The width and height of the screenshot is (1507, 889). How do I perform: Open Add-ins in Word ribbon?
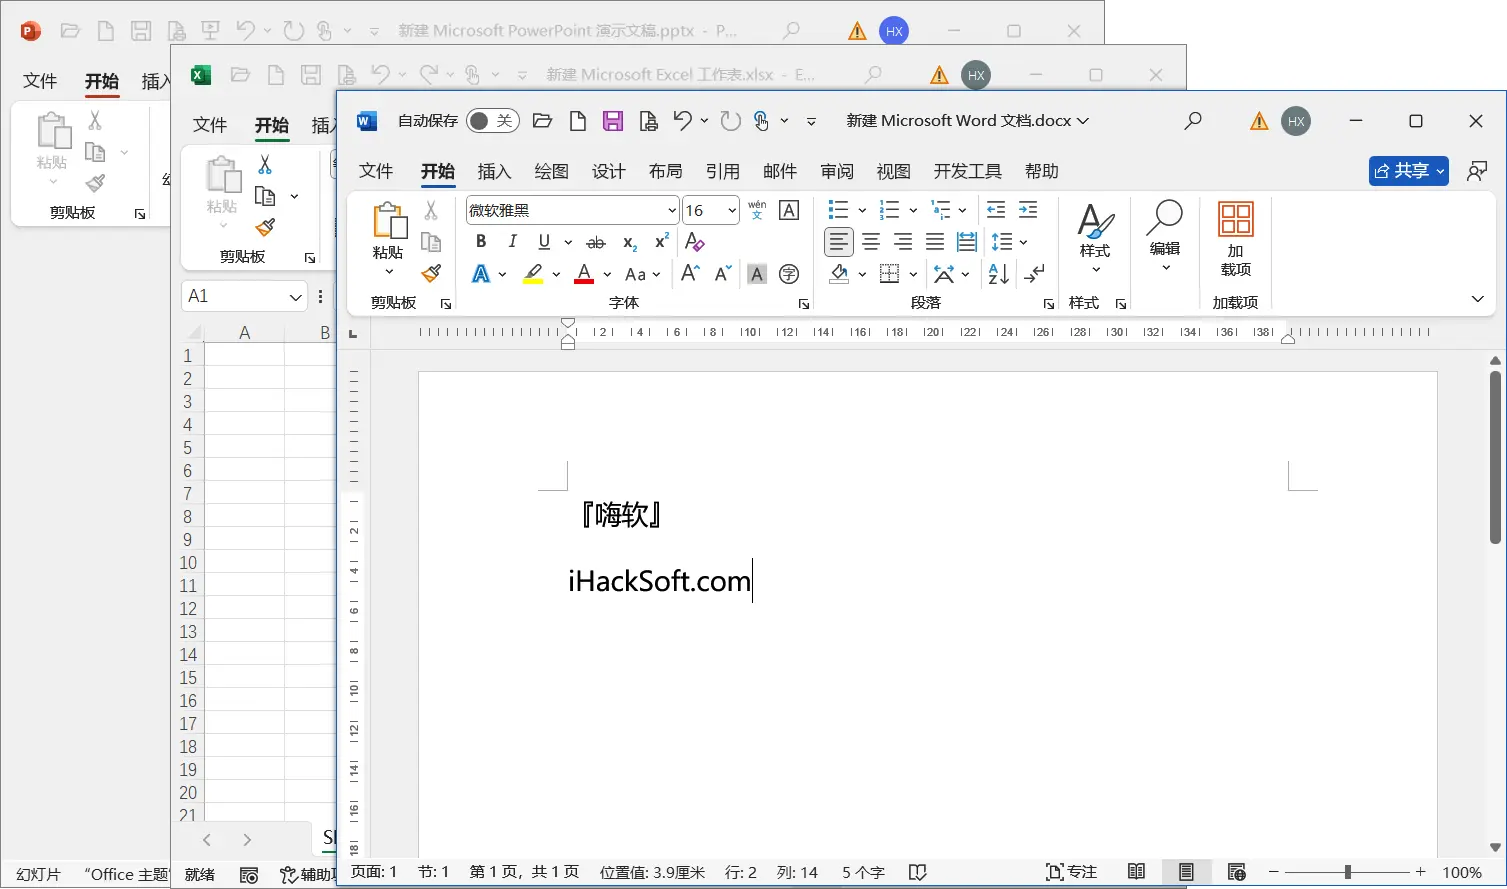1236,241
